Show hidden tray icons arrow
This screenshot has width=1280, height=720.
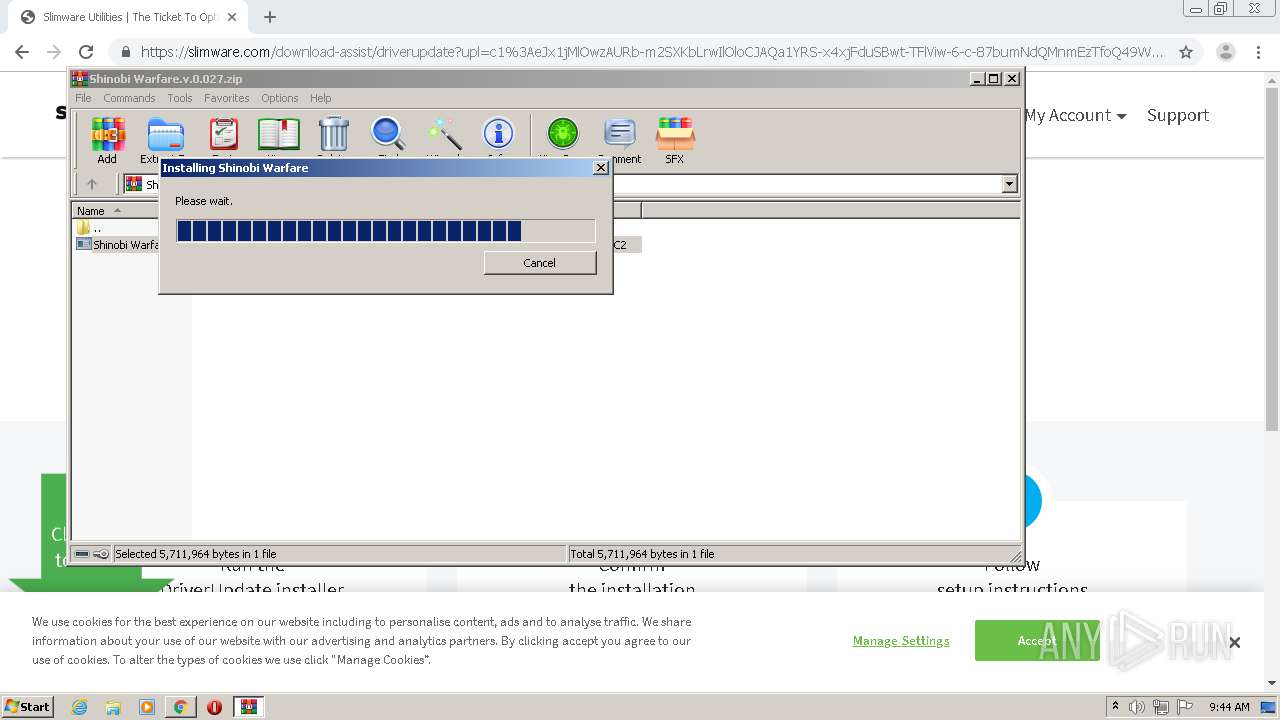[1115, 707]
